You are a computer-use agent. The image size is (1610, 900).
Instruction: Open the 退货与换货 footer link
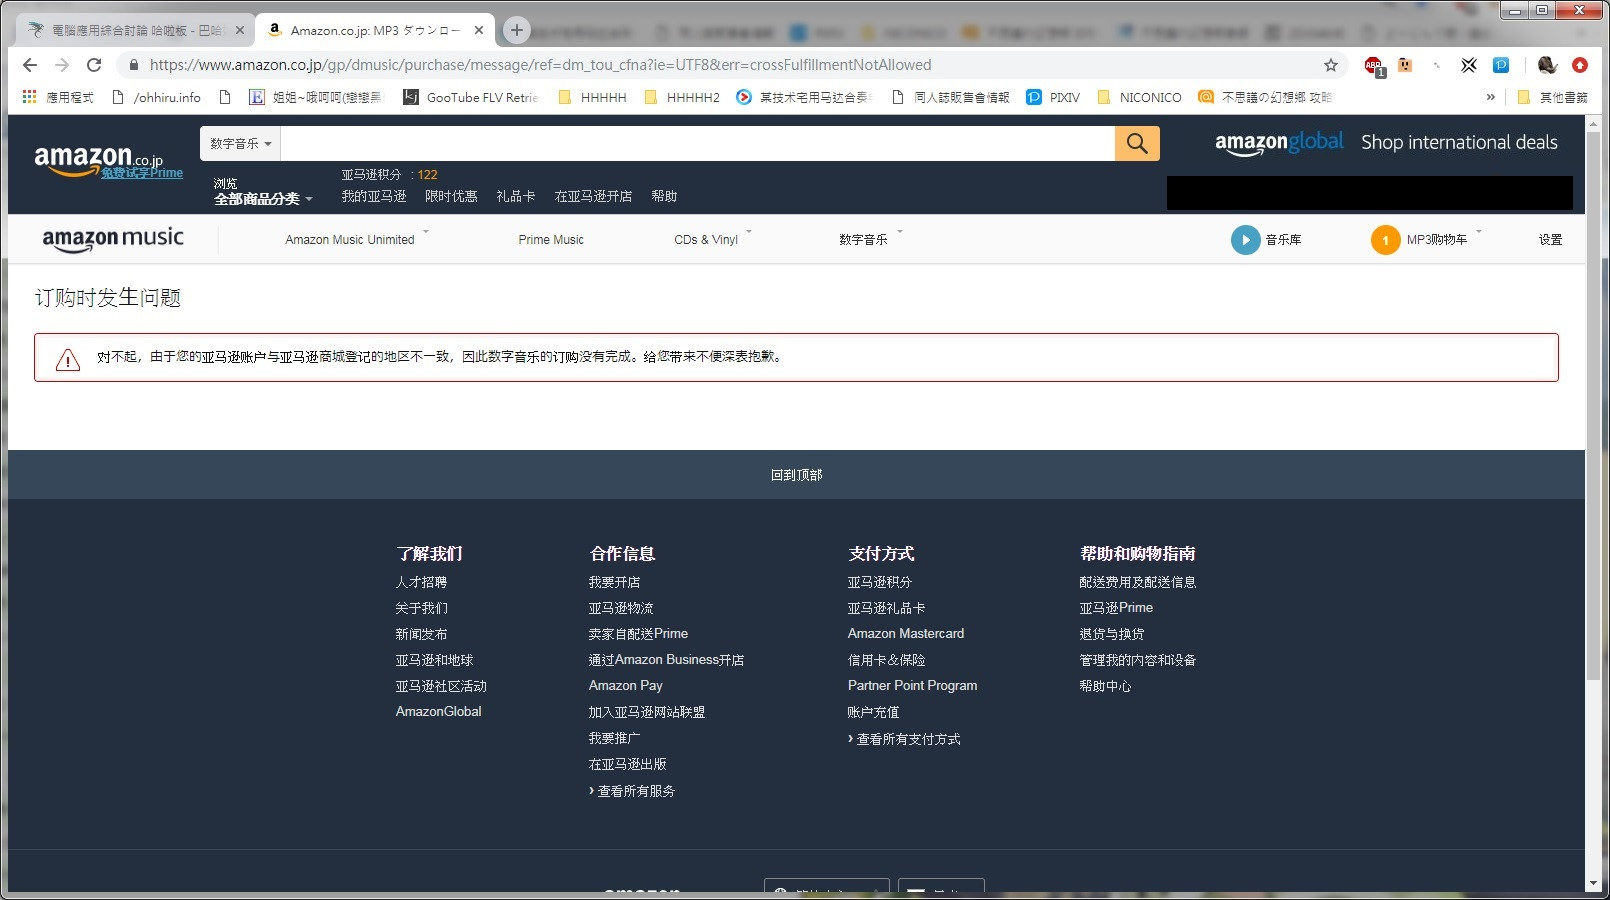[x=1111, y=634]
